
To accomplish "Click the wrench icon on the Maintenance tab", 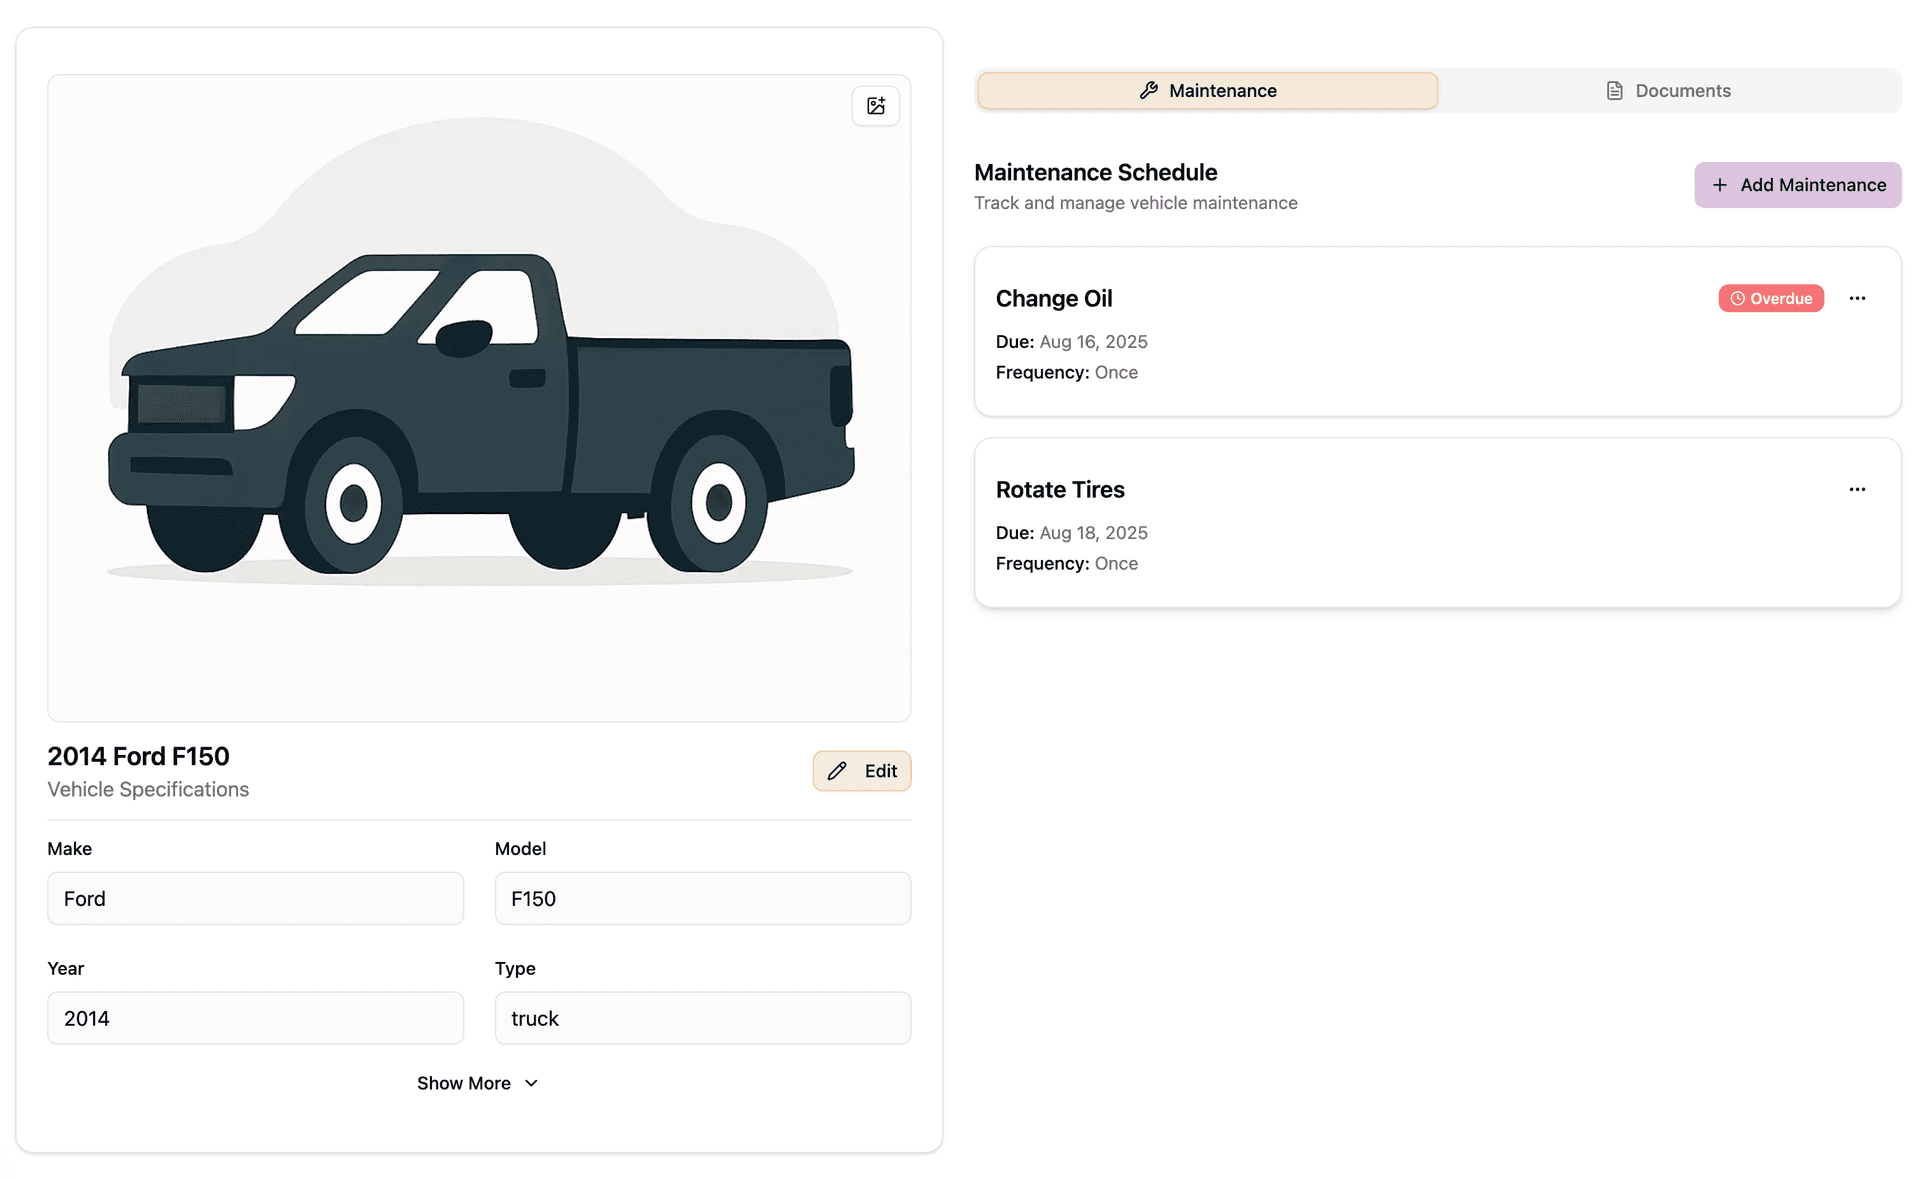I will click(x=1148, y=90).
